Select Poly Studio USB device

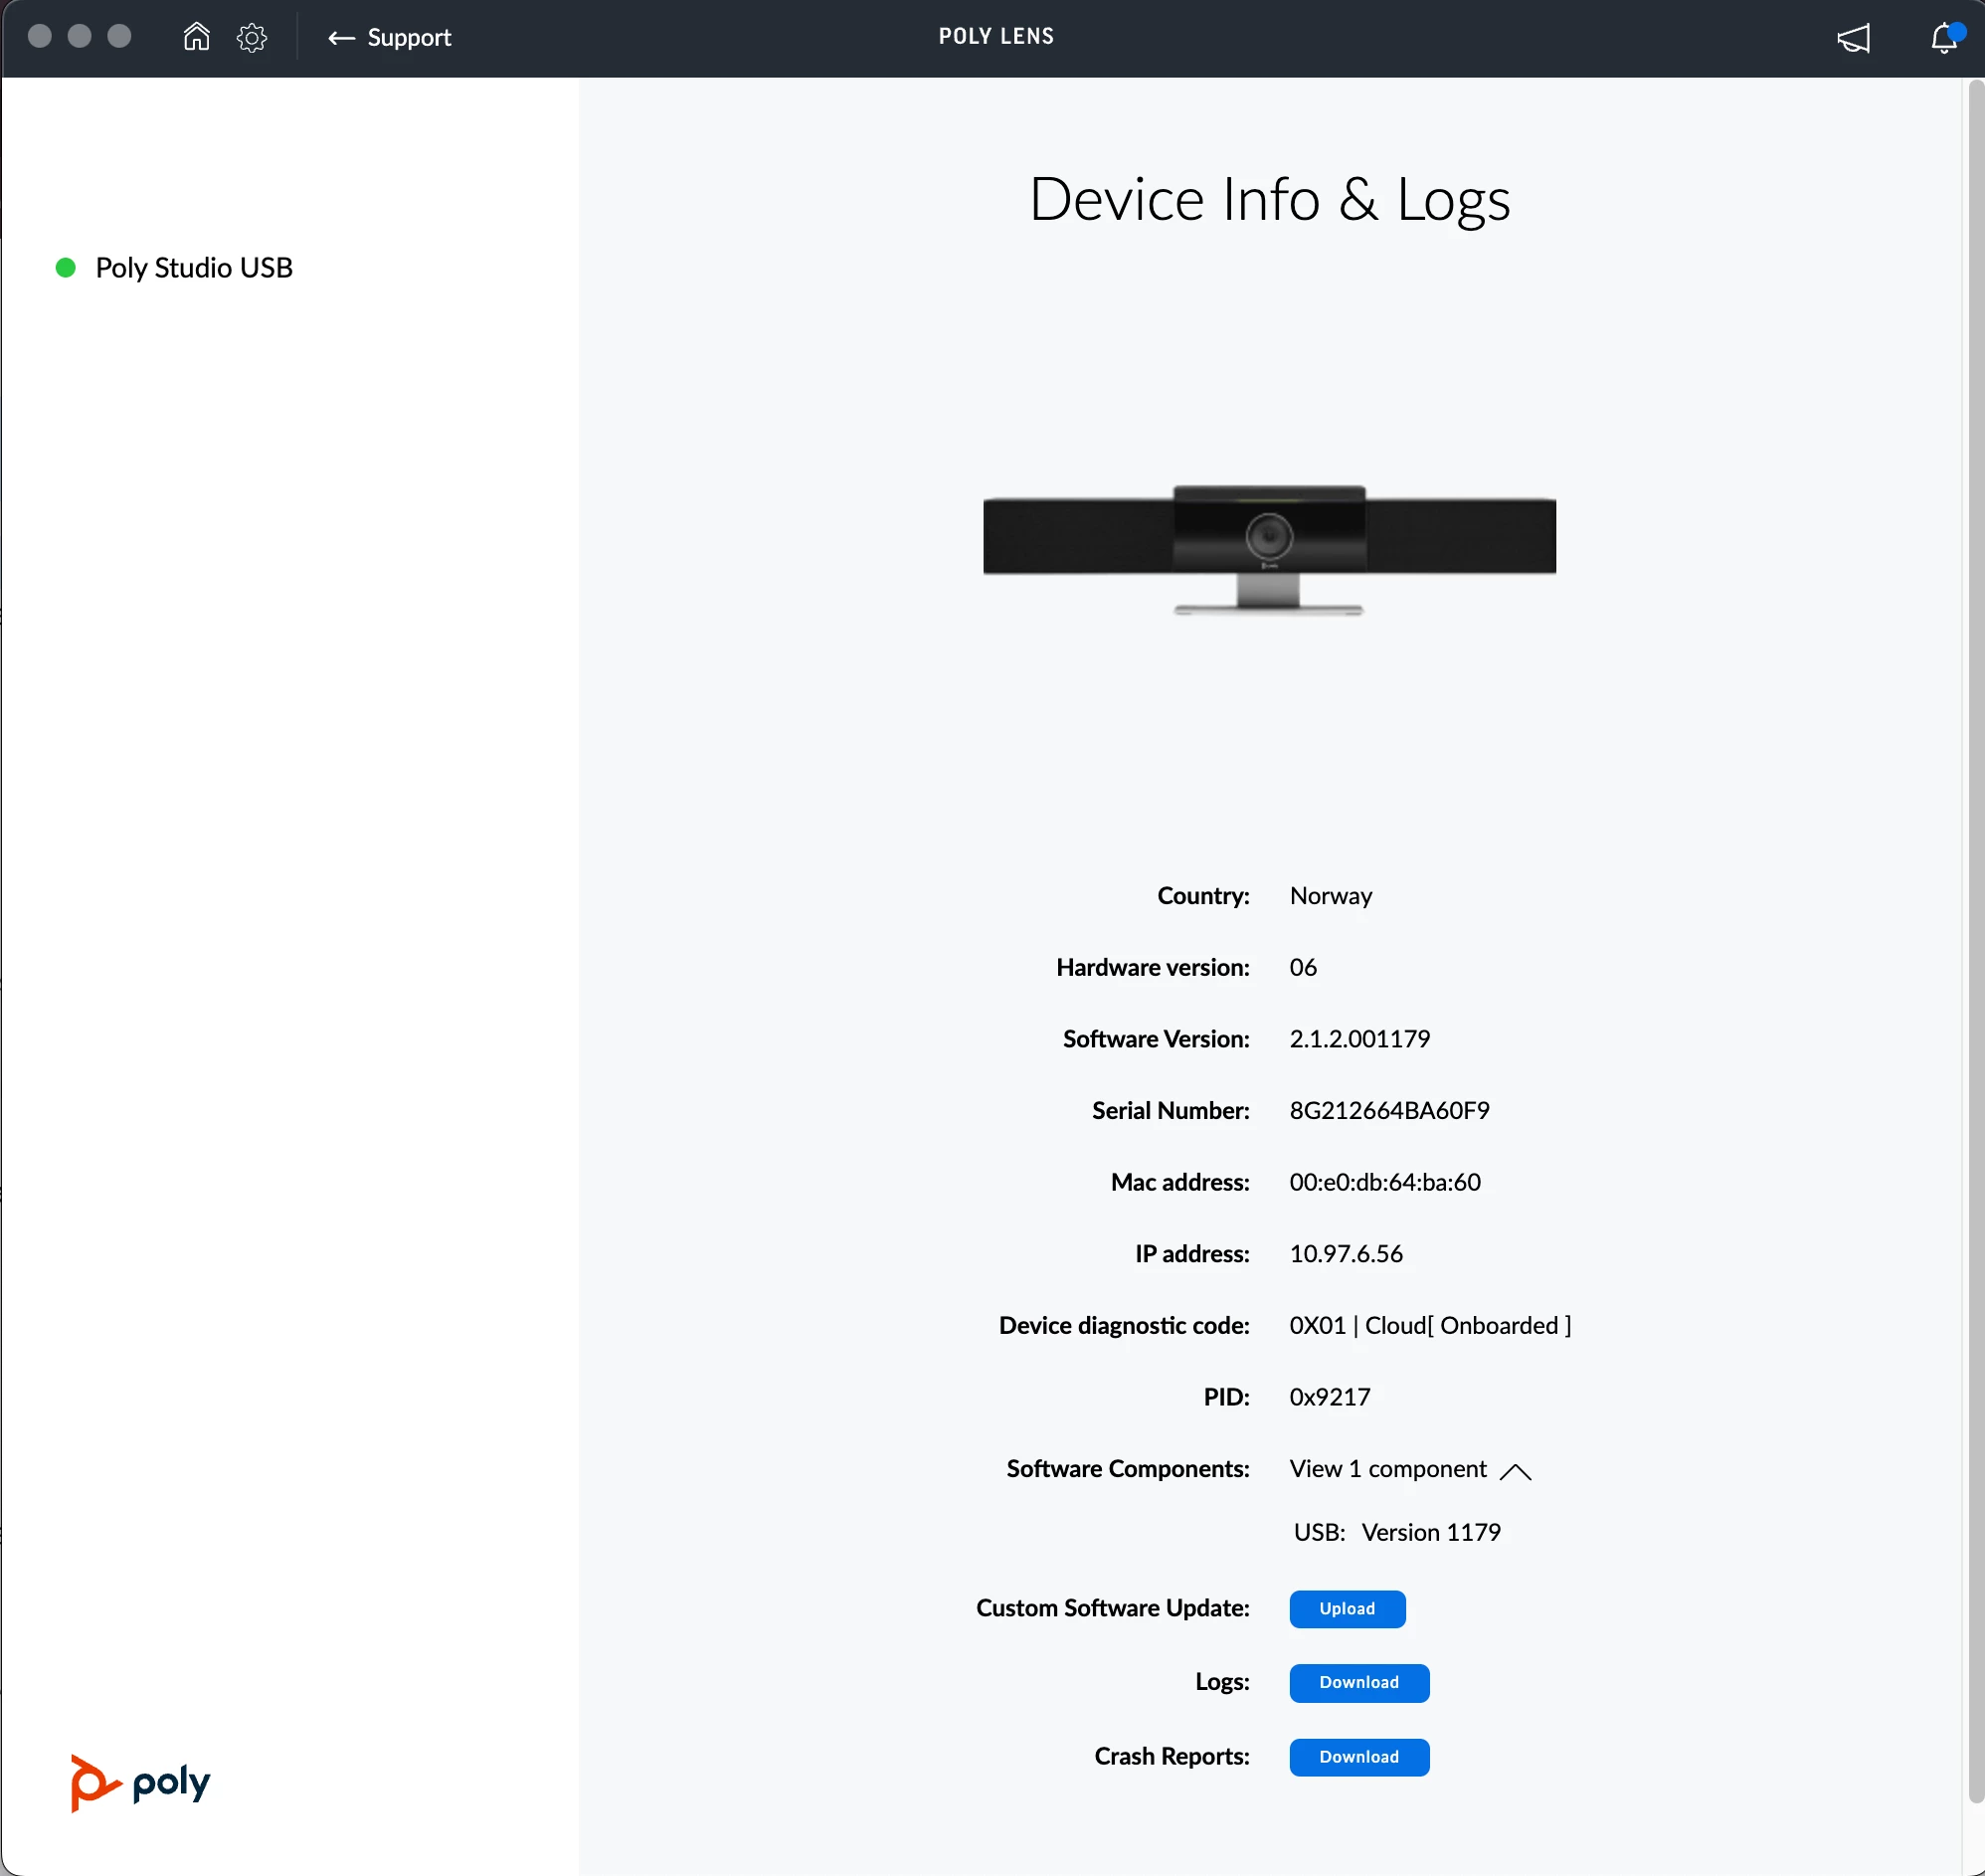tap(194, 268)
